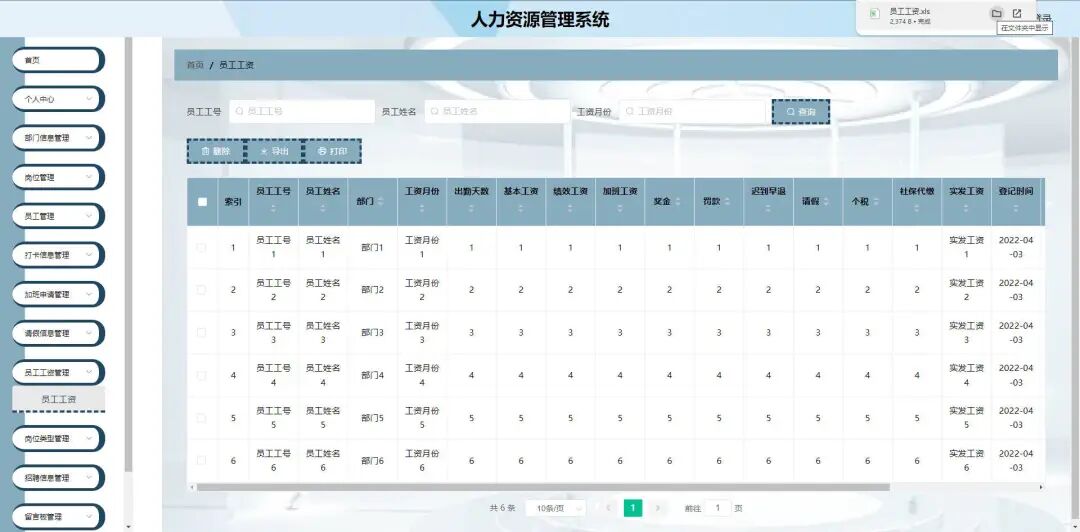
Task: Click the 打印 print button
Action: coord(332,151)
